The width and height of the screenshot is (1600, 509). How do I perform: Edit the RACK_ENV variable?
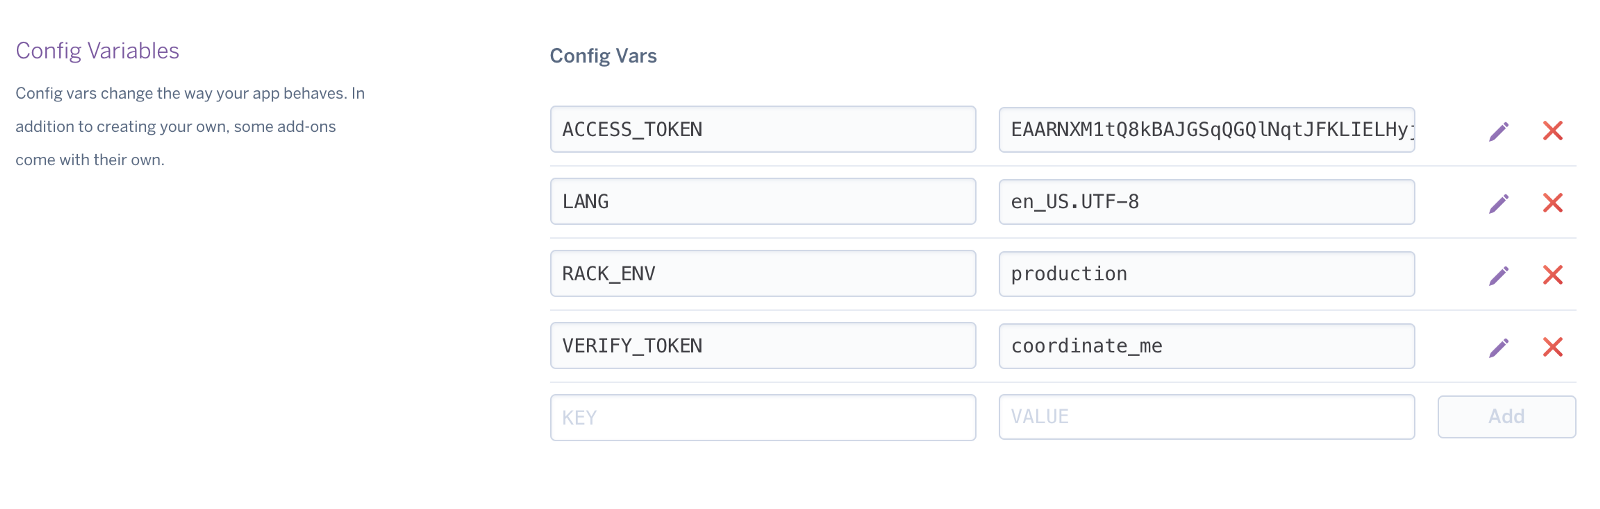[1498, 275]
